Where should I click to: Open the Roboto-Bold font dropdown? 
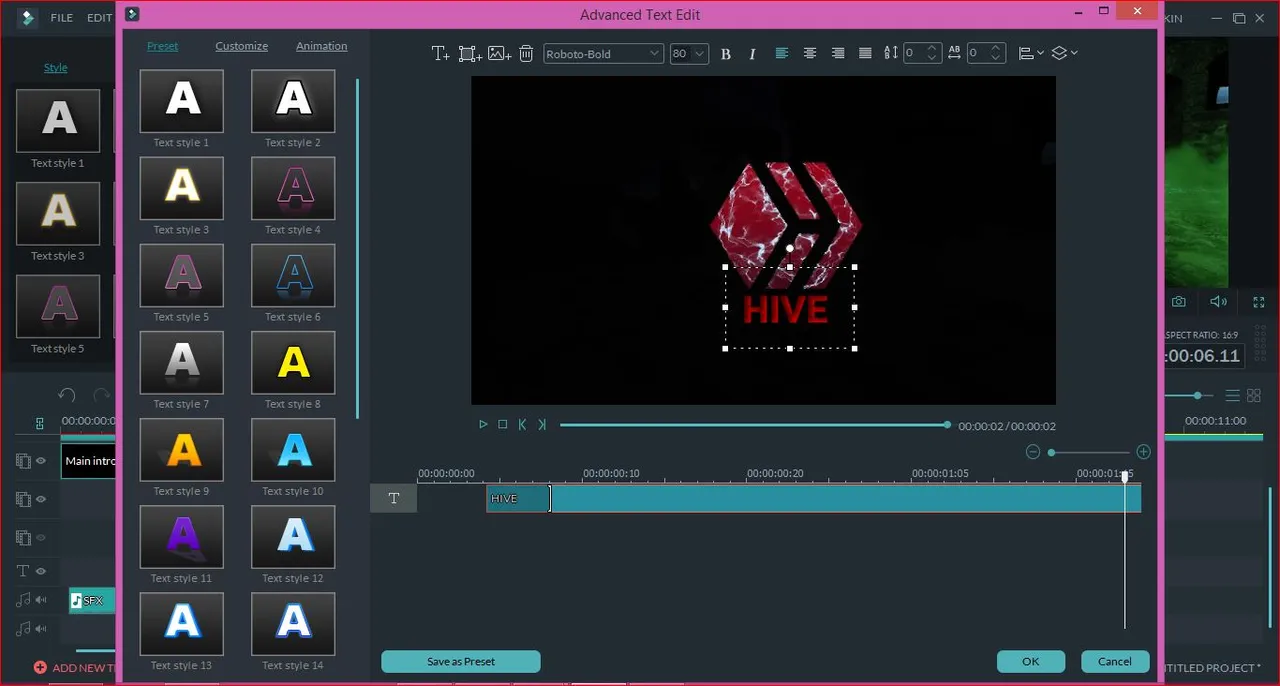pyautogui.click(x=603, y=53)
